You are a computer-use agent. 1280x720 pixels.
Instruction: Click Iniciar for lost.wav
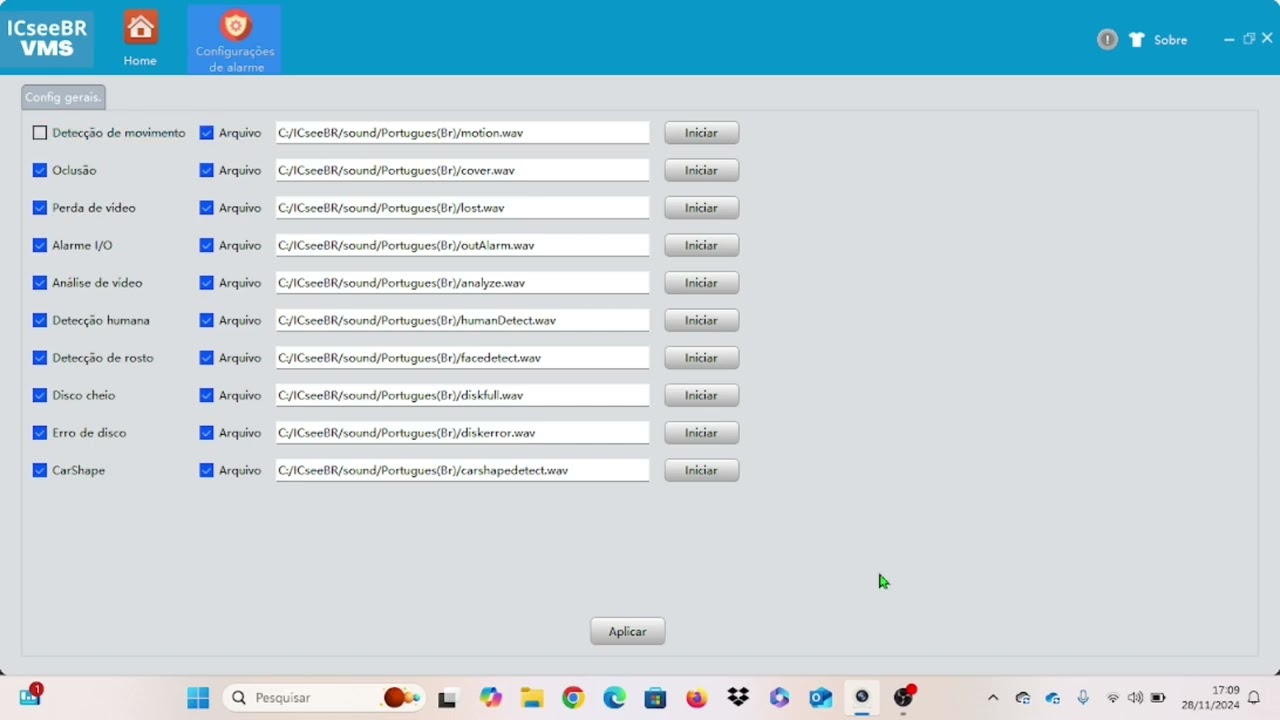click(701, 208)
